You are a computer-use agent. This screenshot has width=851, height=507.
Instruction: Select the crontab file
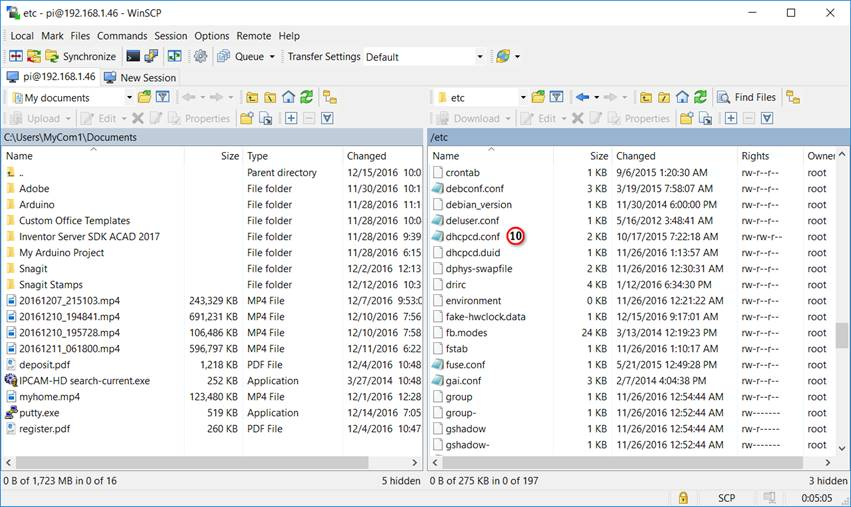(462, 173)
